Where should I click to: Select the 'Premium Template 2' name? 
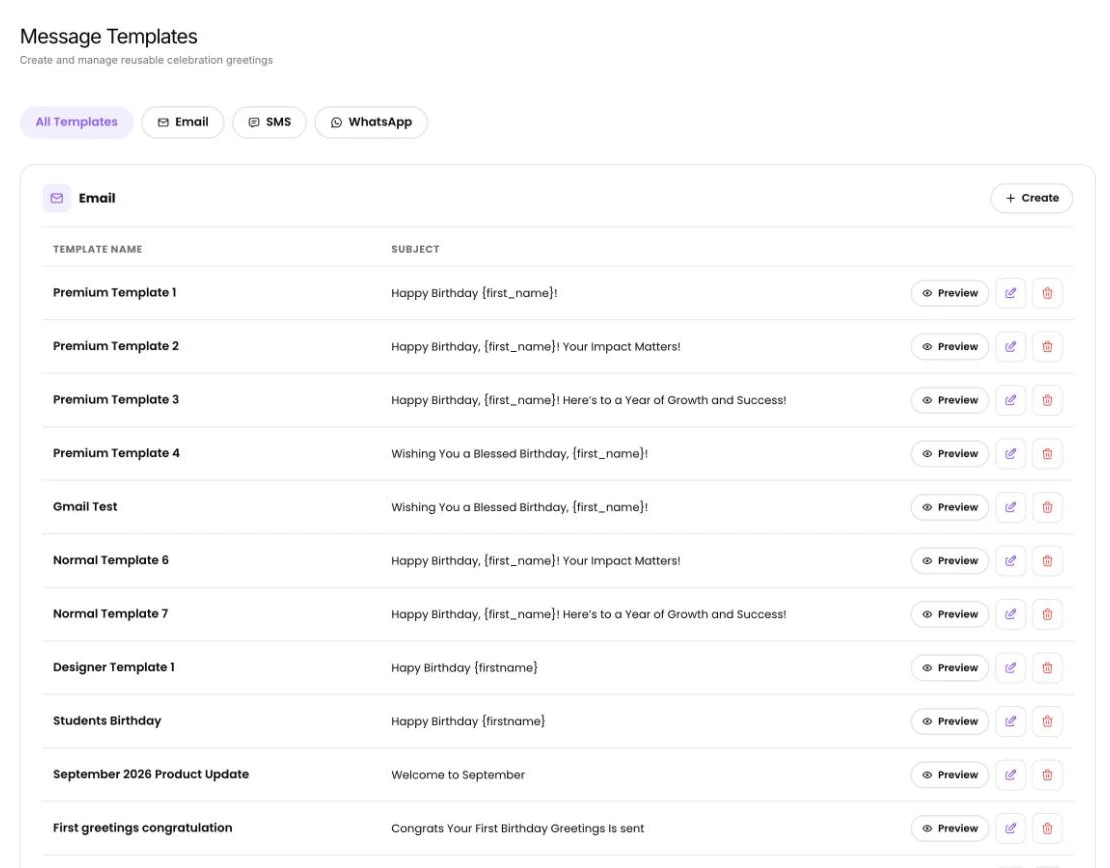pos(116,346)
